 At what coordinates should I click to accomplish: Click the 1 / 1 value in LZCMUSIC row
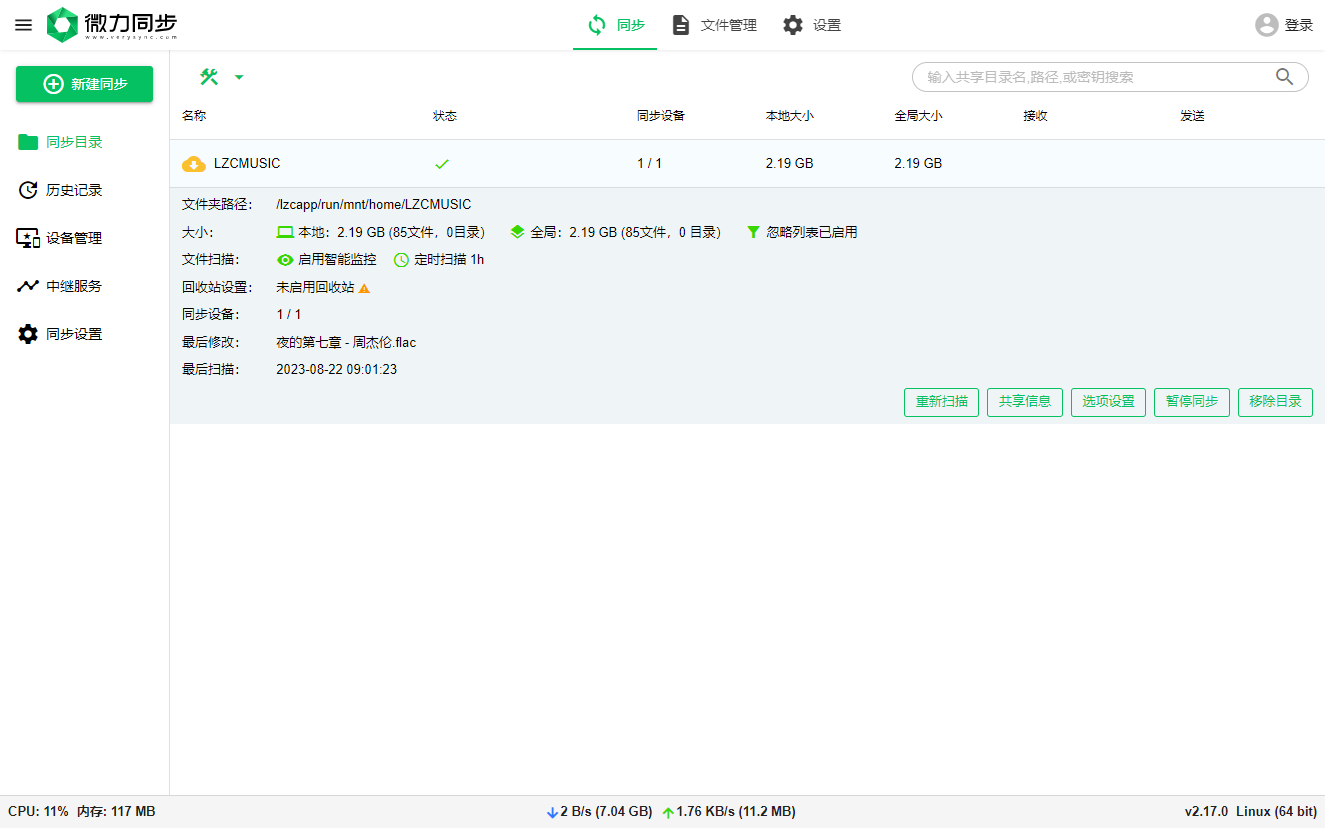tap(650, 163)
